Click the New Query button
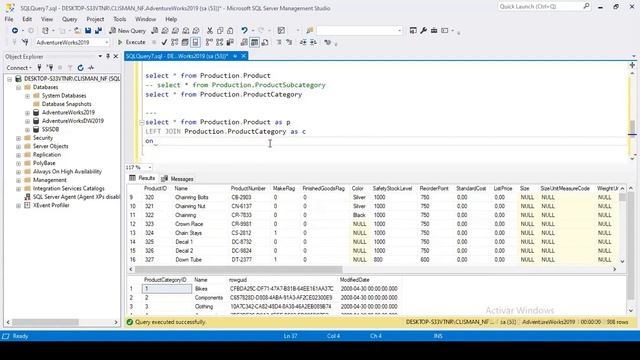The height and width of the screenshot is (360, 640). click(127, 31)
